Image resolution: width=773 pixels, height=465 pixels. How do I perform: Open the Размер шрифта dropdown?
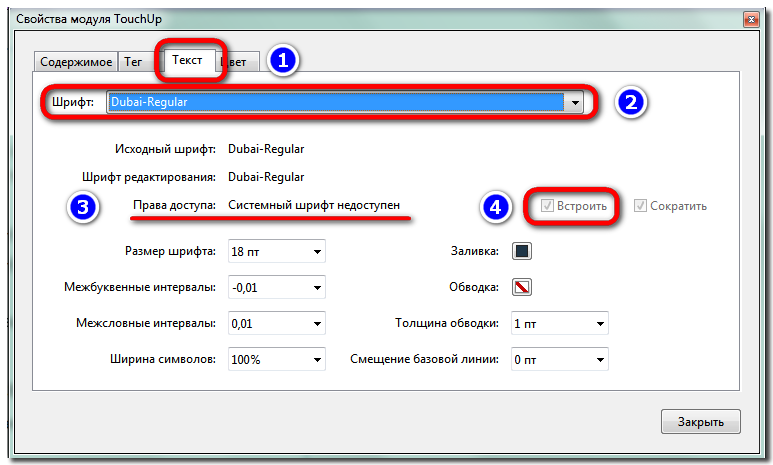317,252
